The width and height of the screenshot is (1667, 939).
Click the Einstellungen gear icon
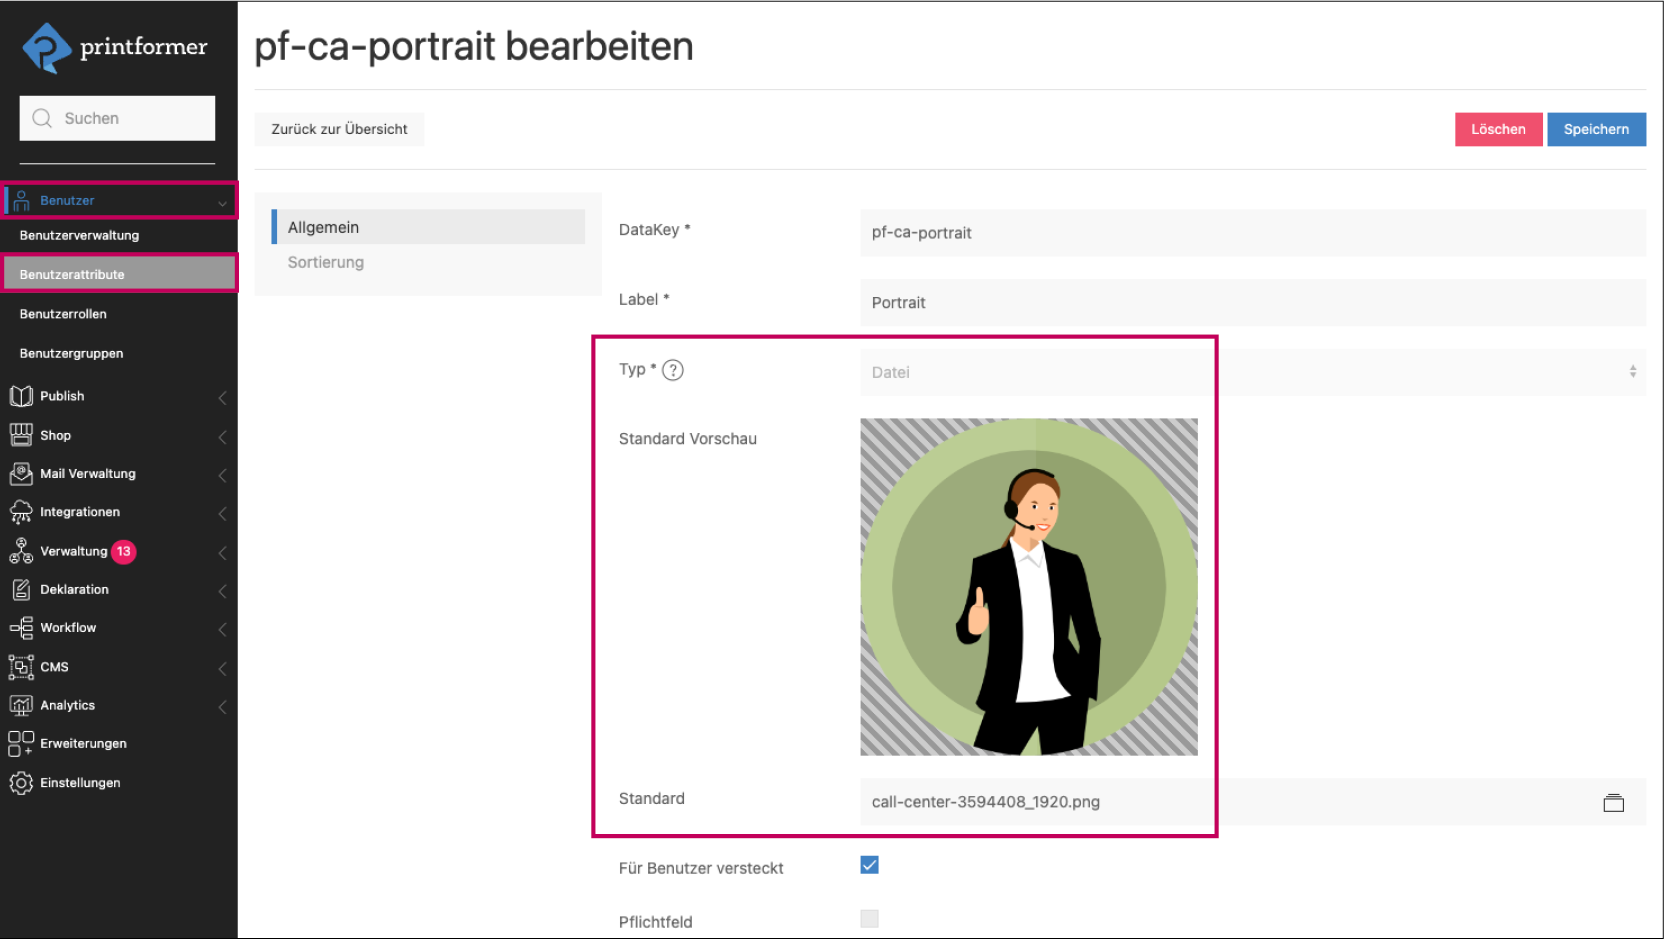pos(21,783)
